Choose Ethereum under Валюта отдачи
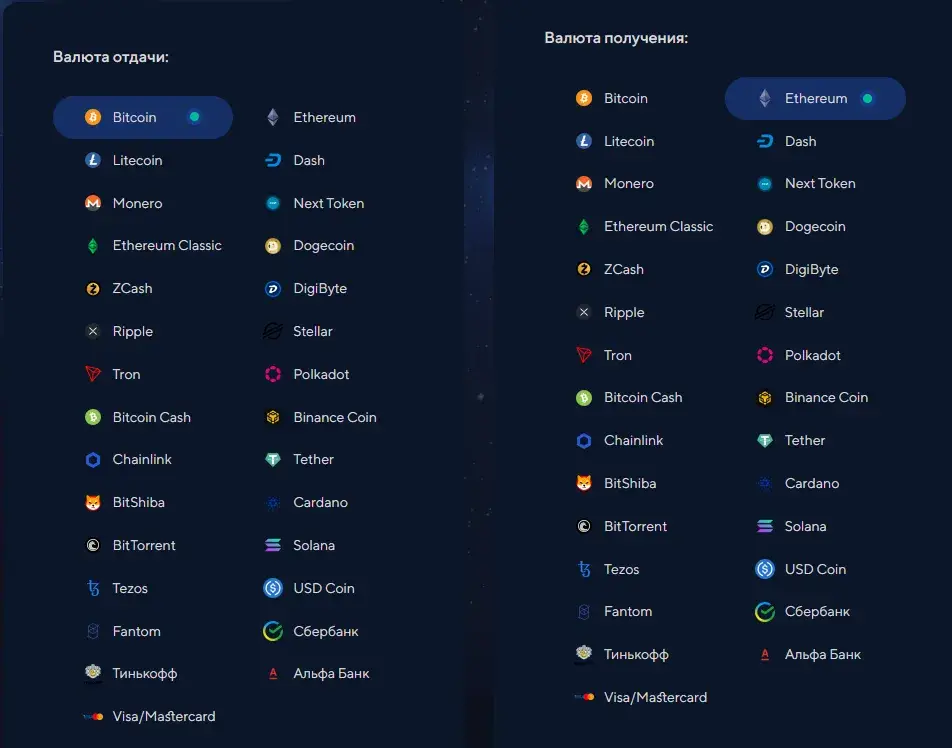The image size is (952, 748). (311, 117)
